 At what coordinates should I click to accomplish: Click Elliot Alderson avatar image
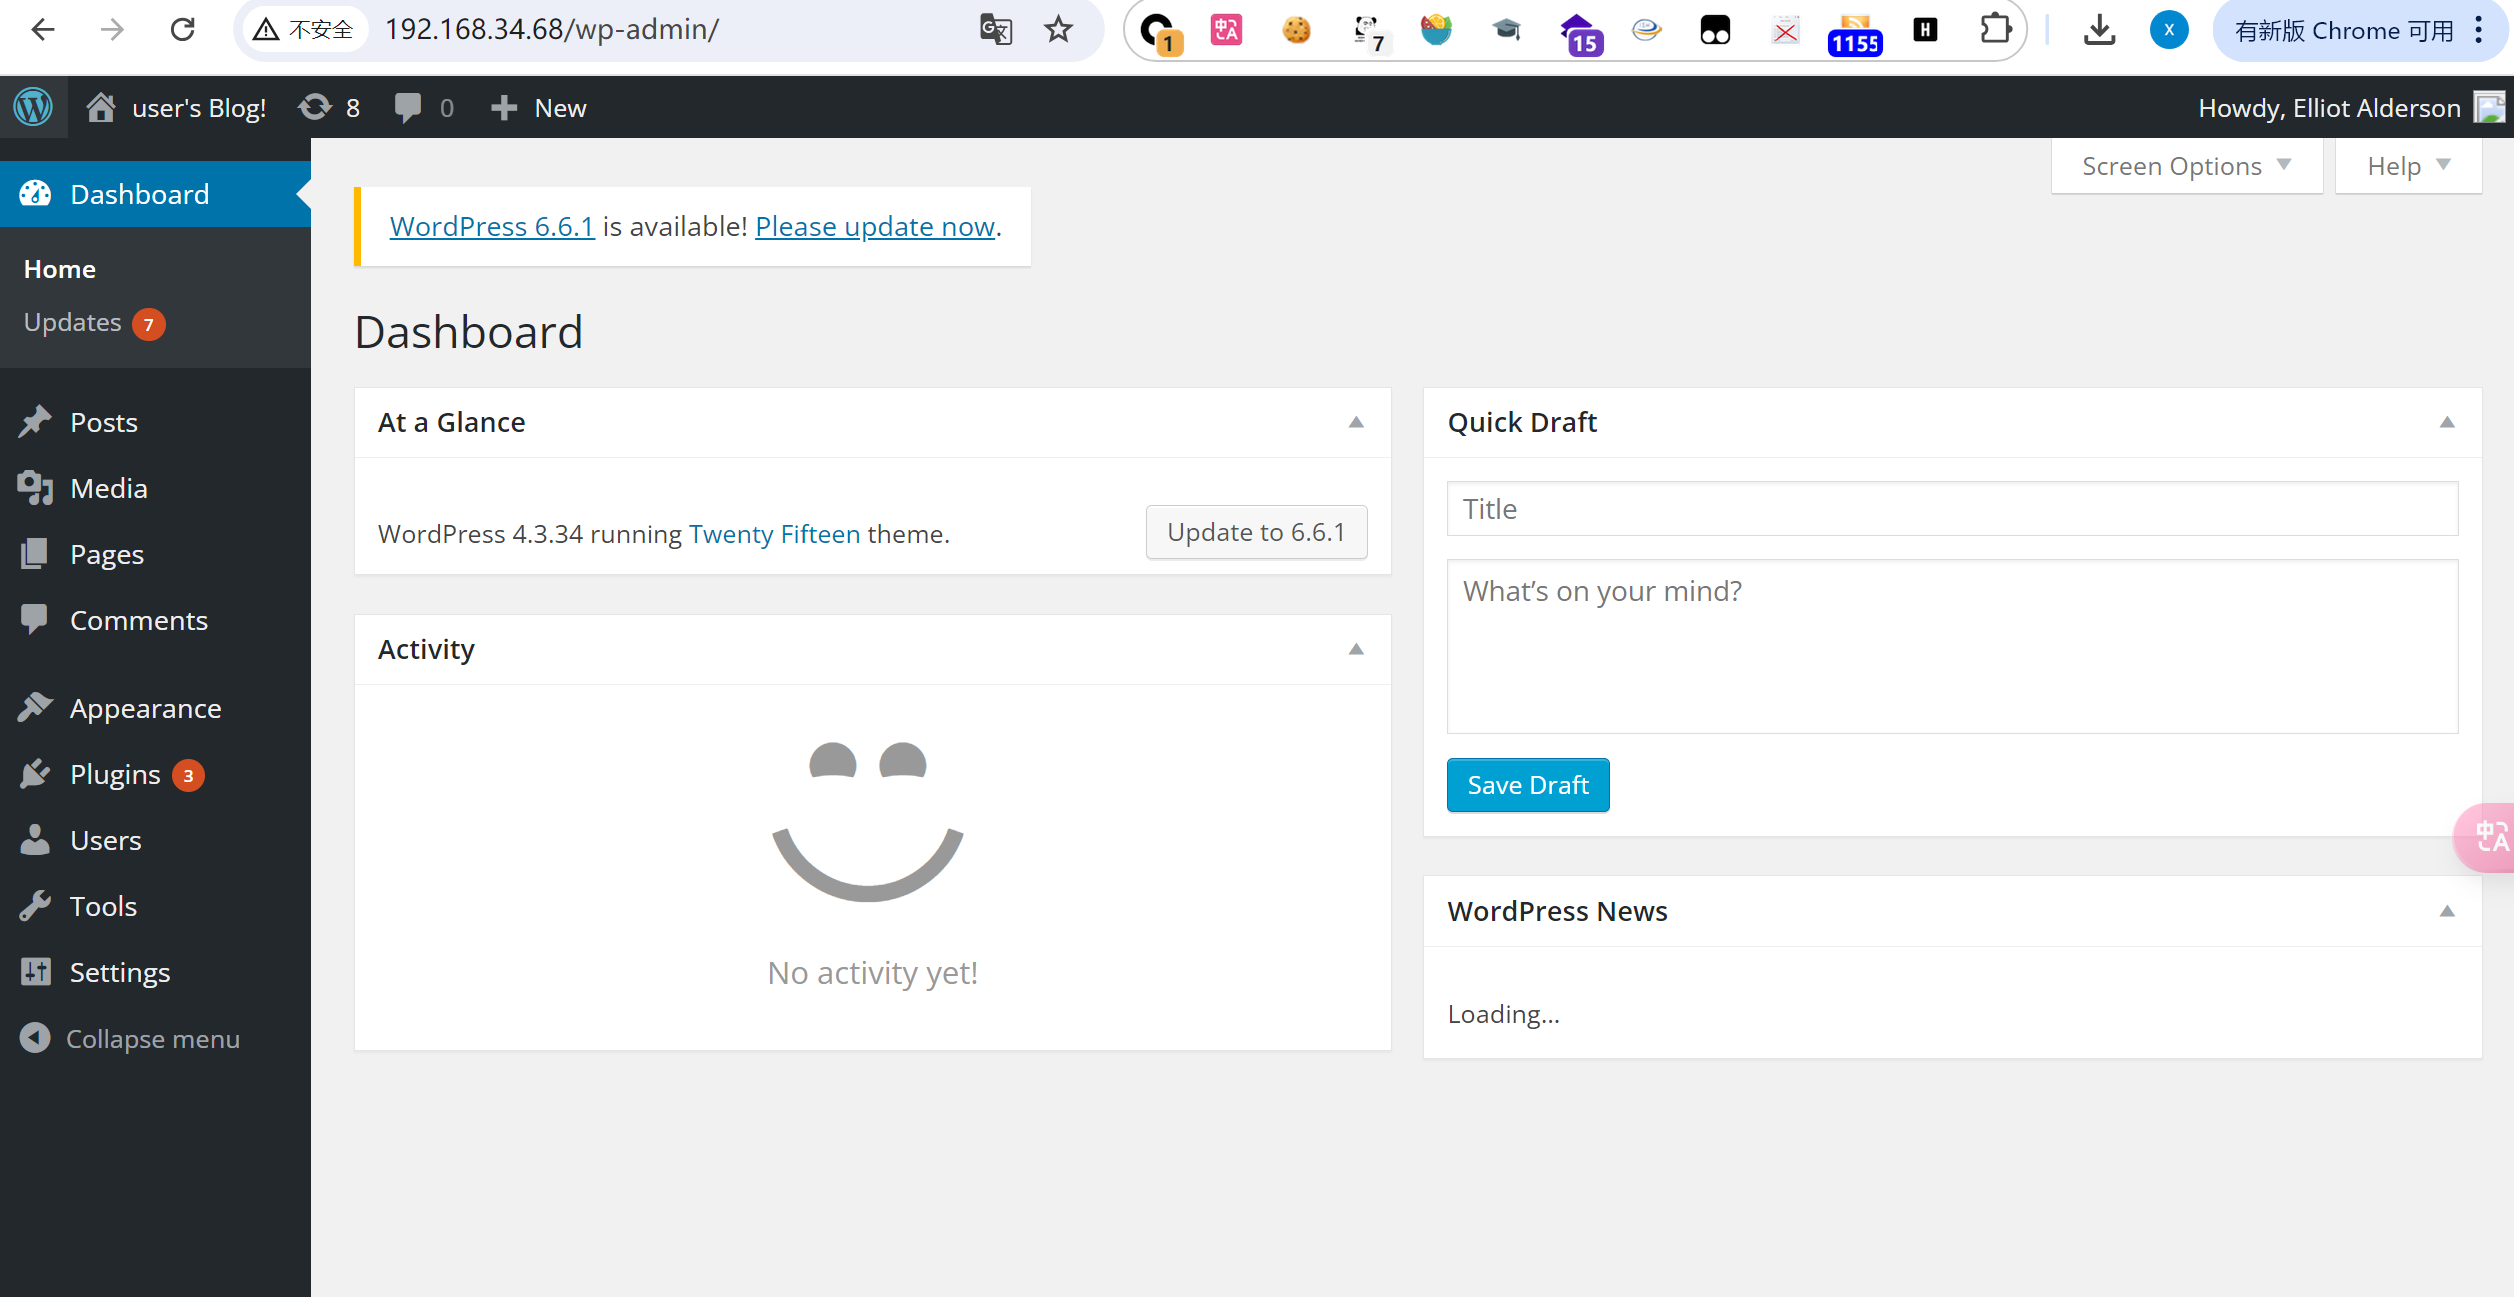coord(2489,107)
